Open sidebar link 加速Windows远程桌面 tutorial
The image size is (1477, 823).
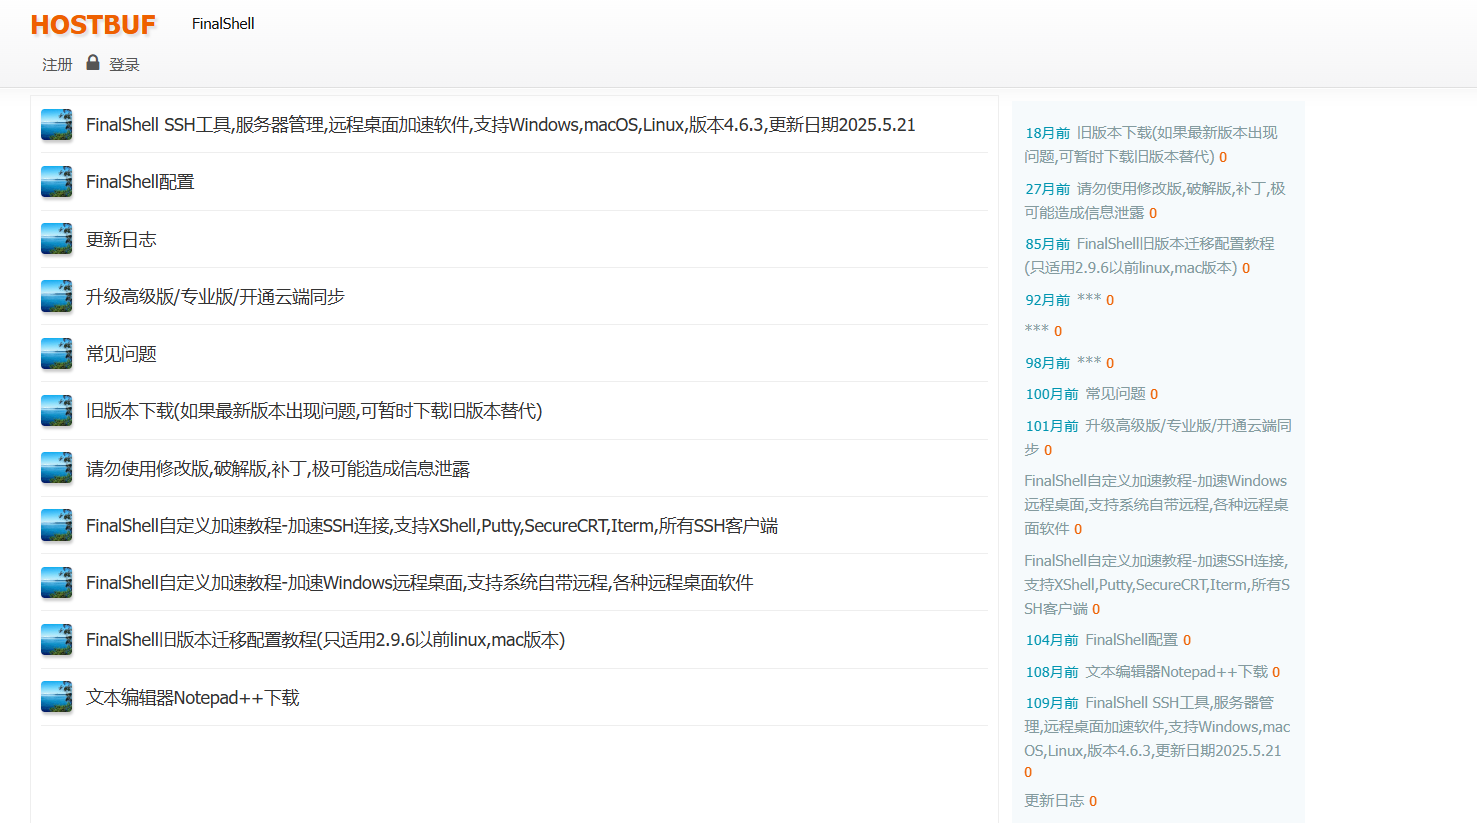(1156, 505)
